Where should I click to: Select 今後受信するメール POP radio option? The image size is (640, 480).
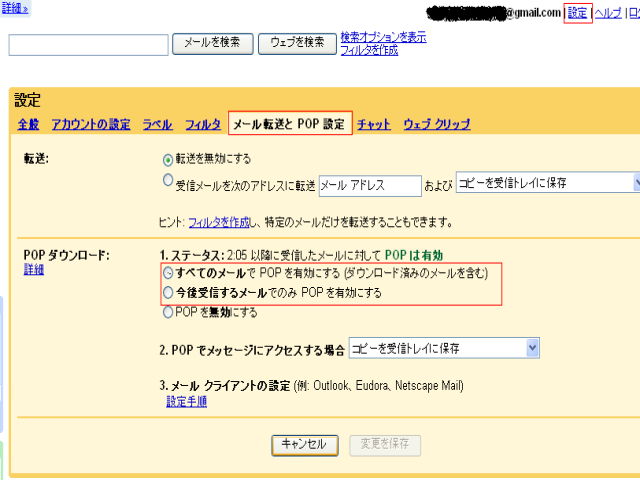[168, 292]
